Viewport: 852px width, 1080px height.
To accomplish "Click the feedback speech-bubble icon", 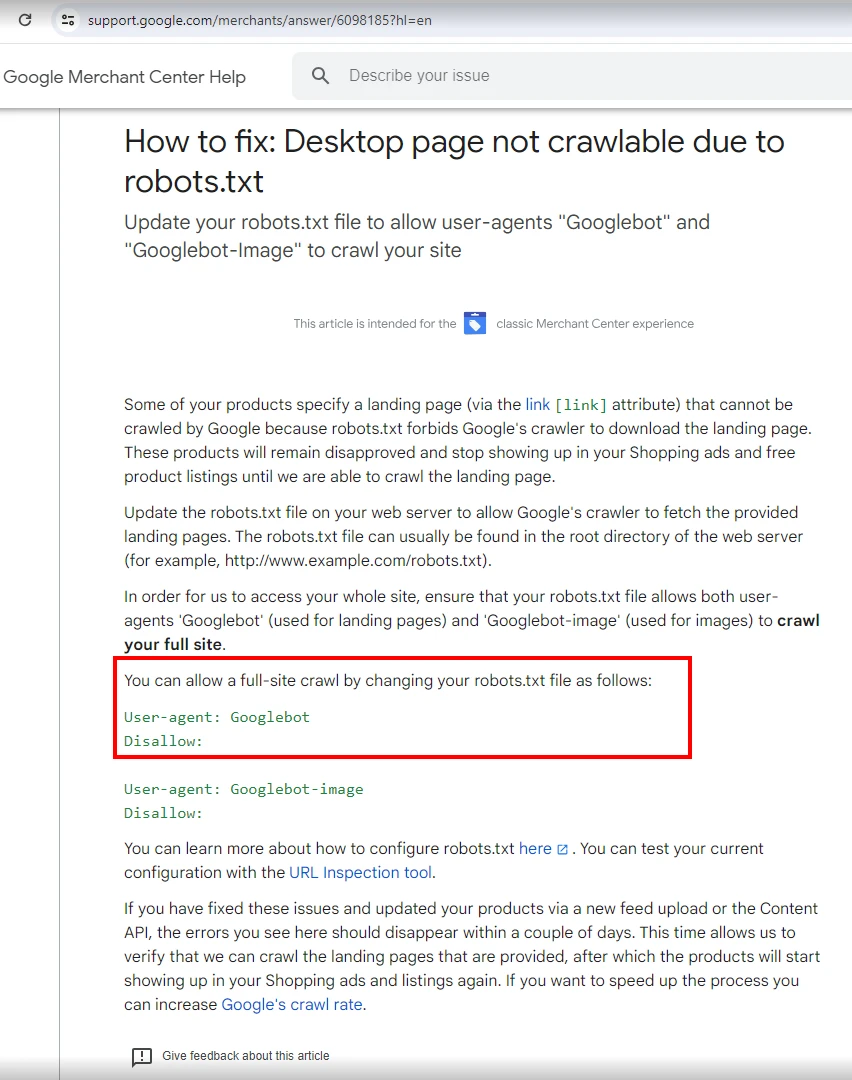I will coord(141,1056).
